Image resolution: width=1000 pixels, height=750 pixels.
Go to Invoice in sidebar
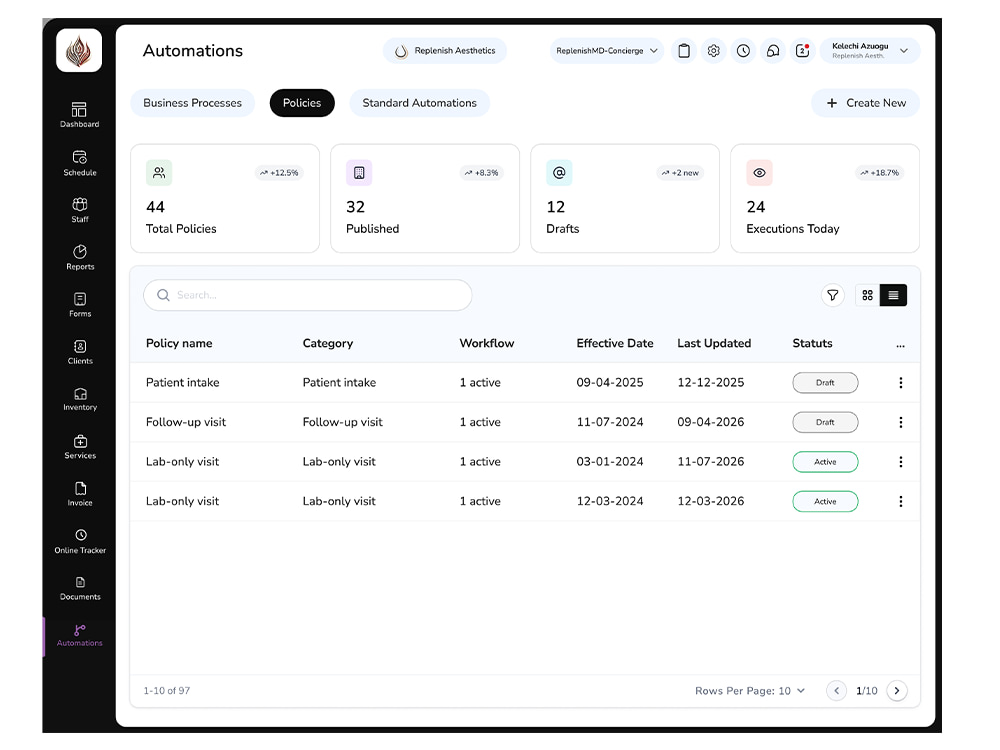coord(80,494)
